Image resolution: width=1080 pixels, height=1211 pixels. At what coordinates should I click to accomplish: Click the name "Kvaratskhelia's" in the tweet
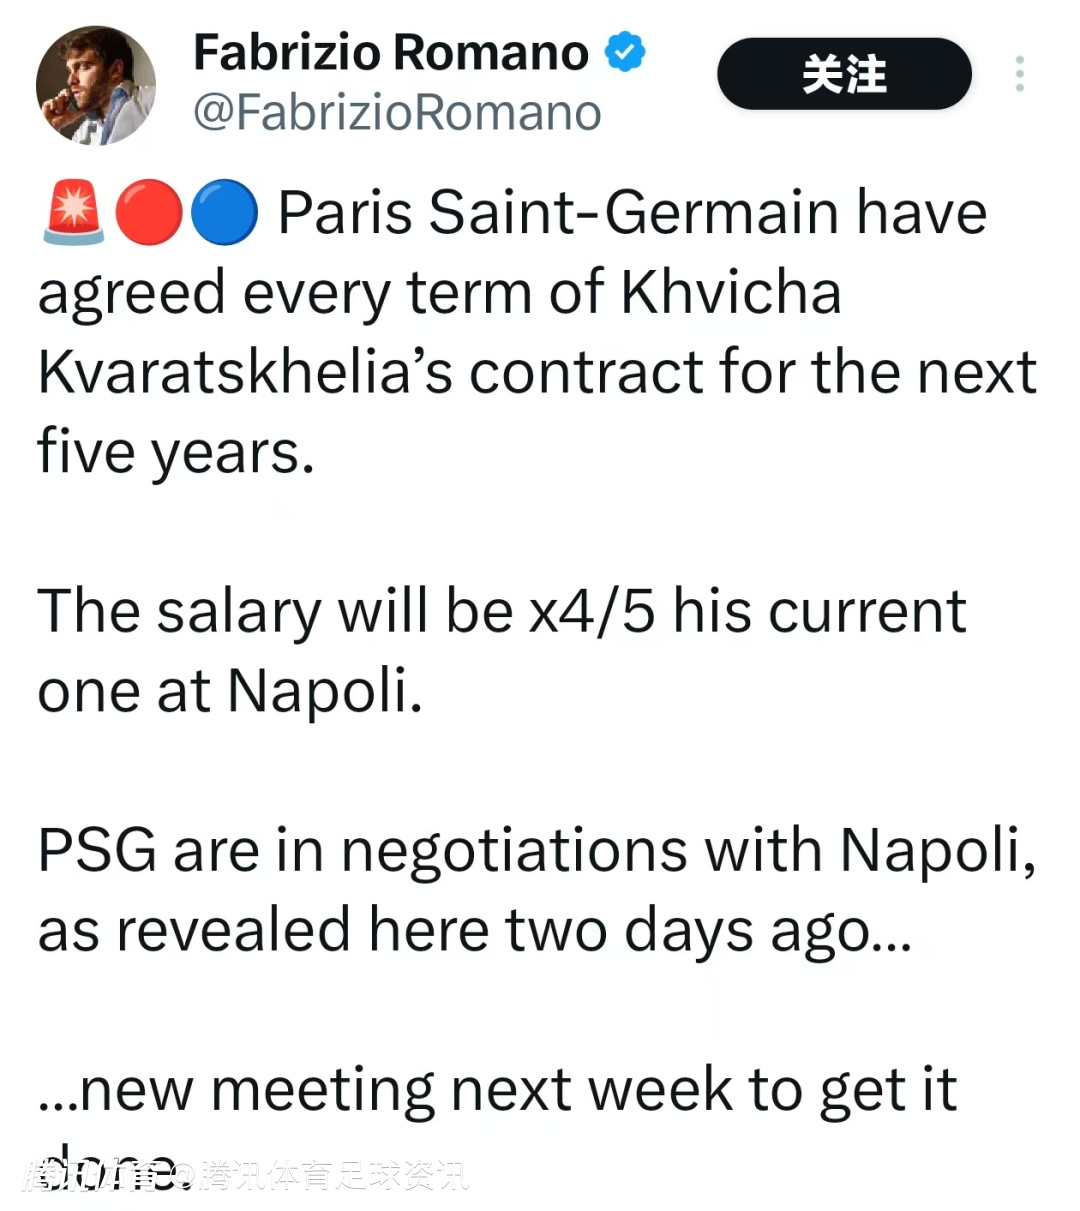245,372
